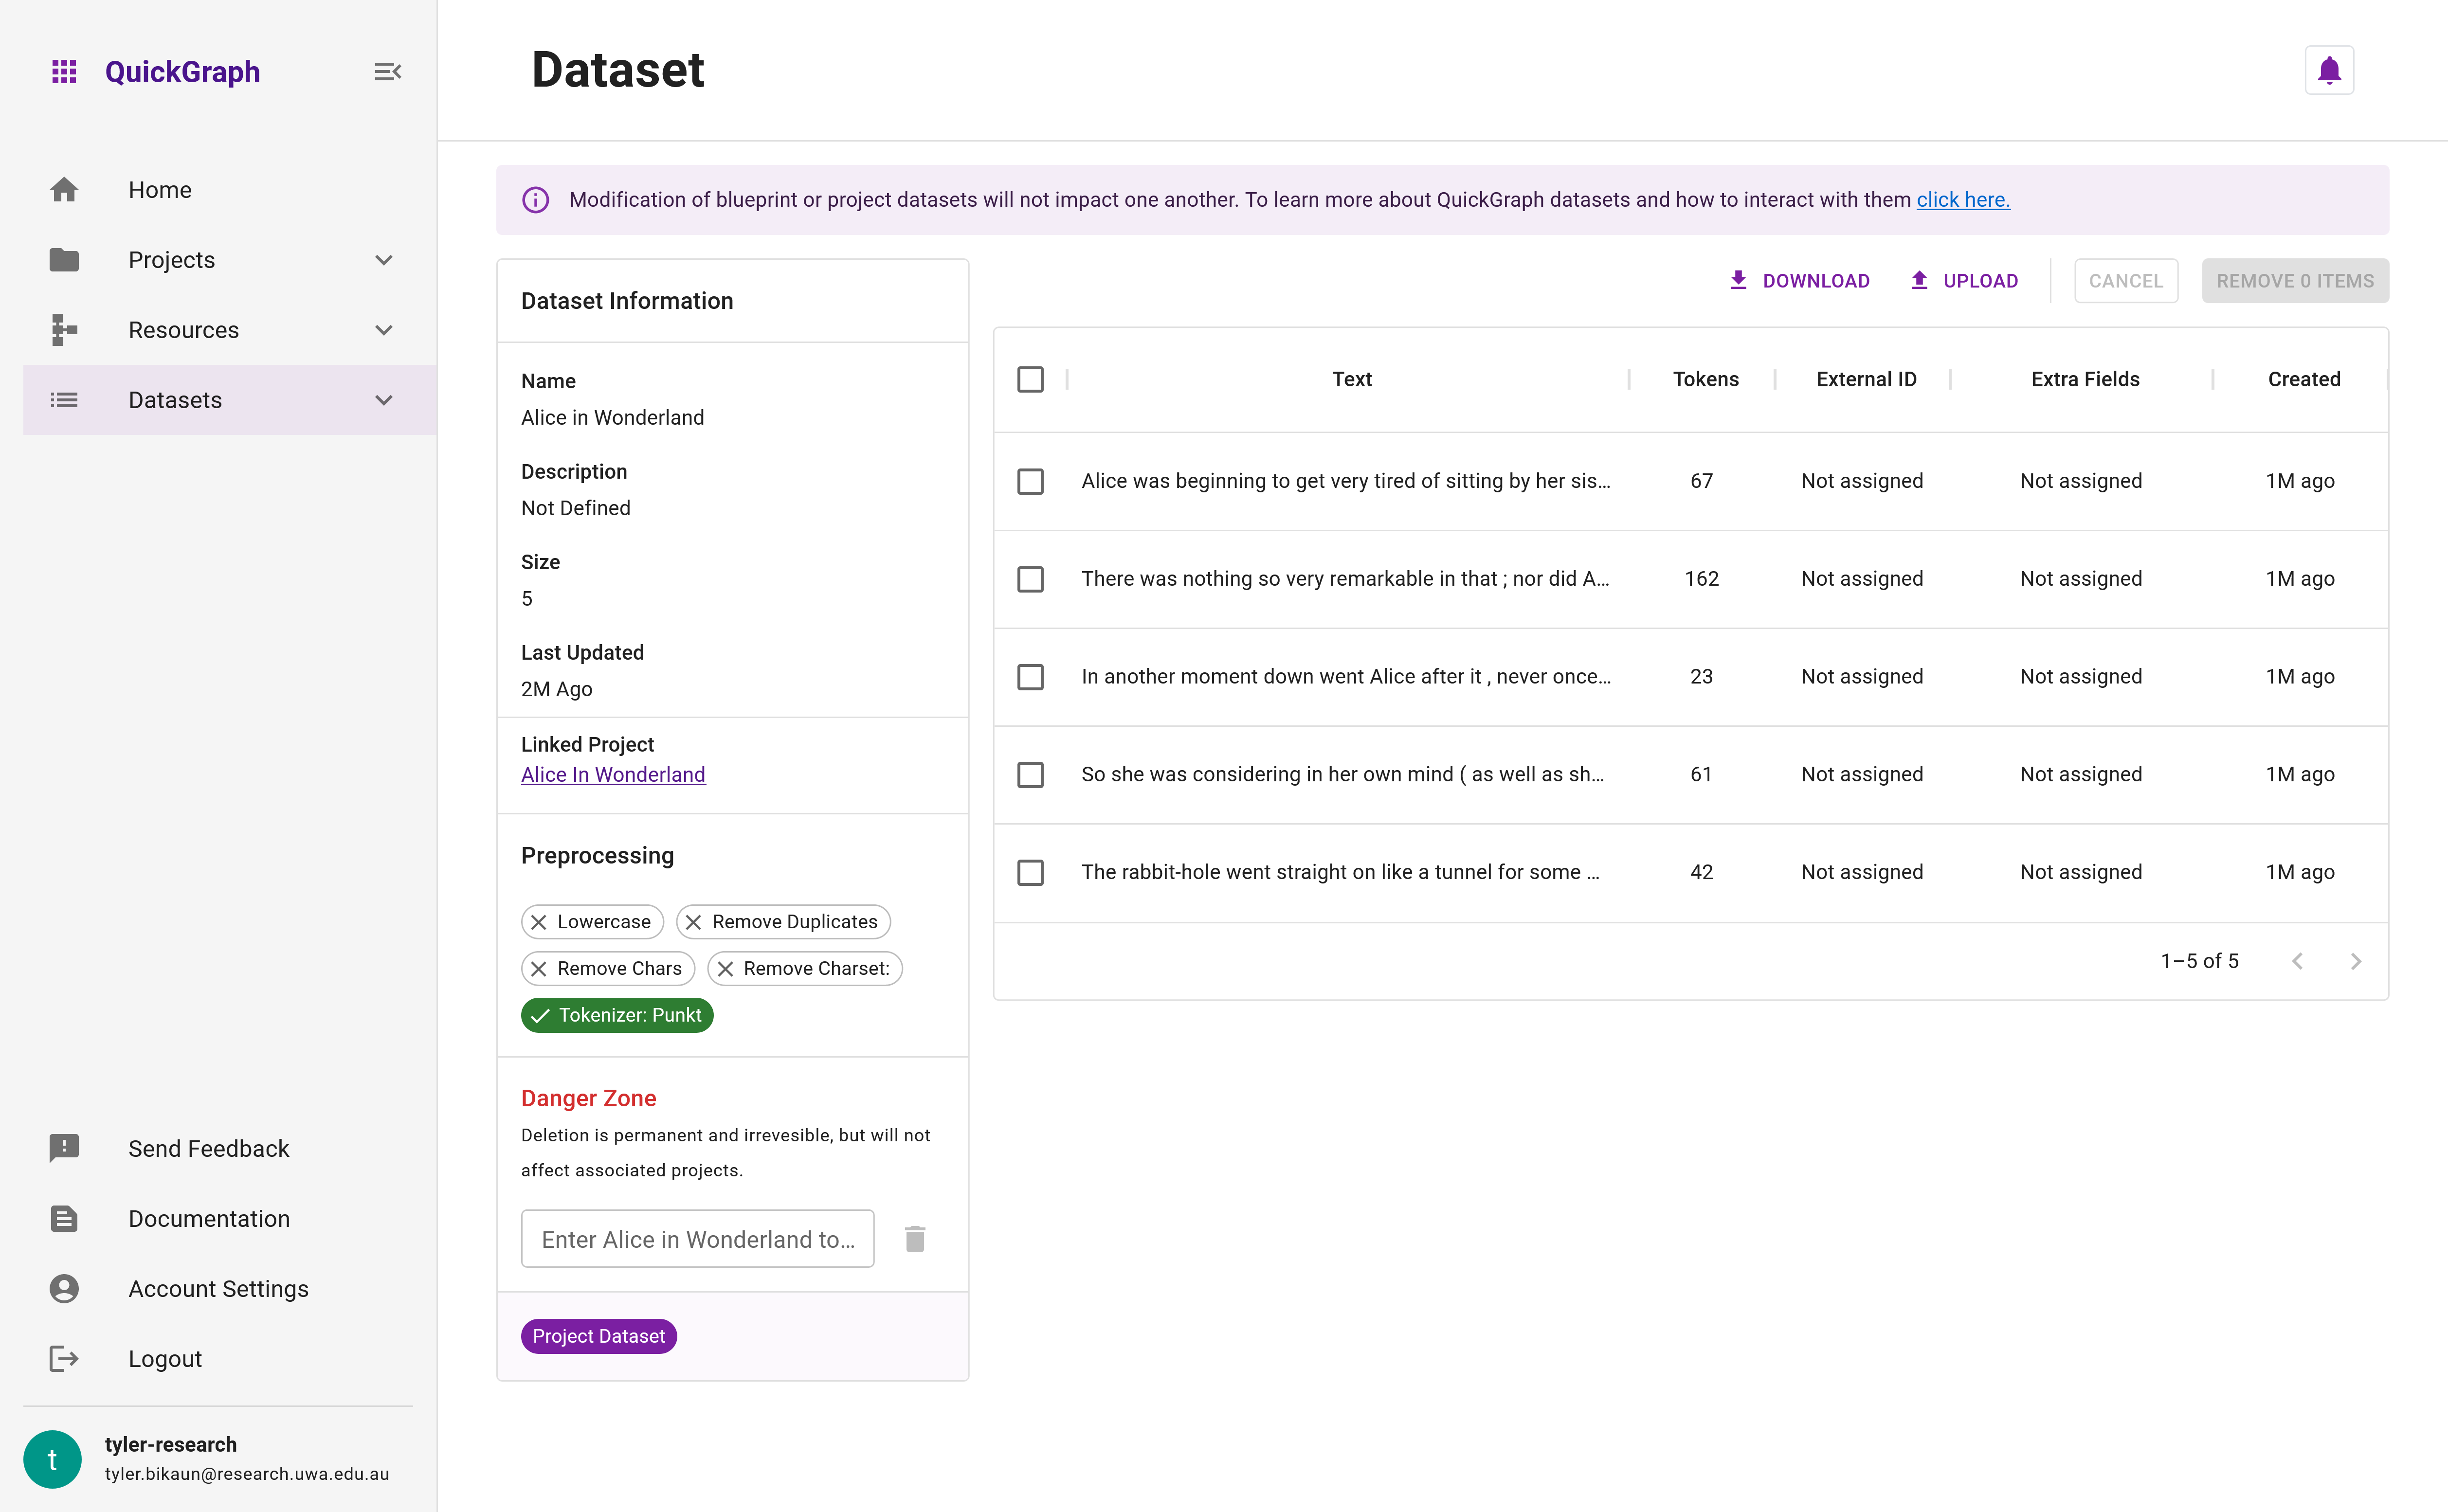Click the Download icon above the table

(1738, 280)
